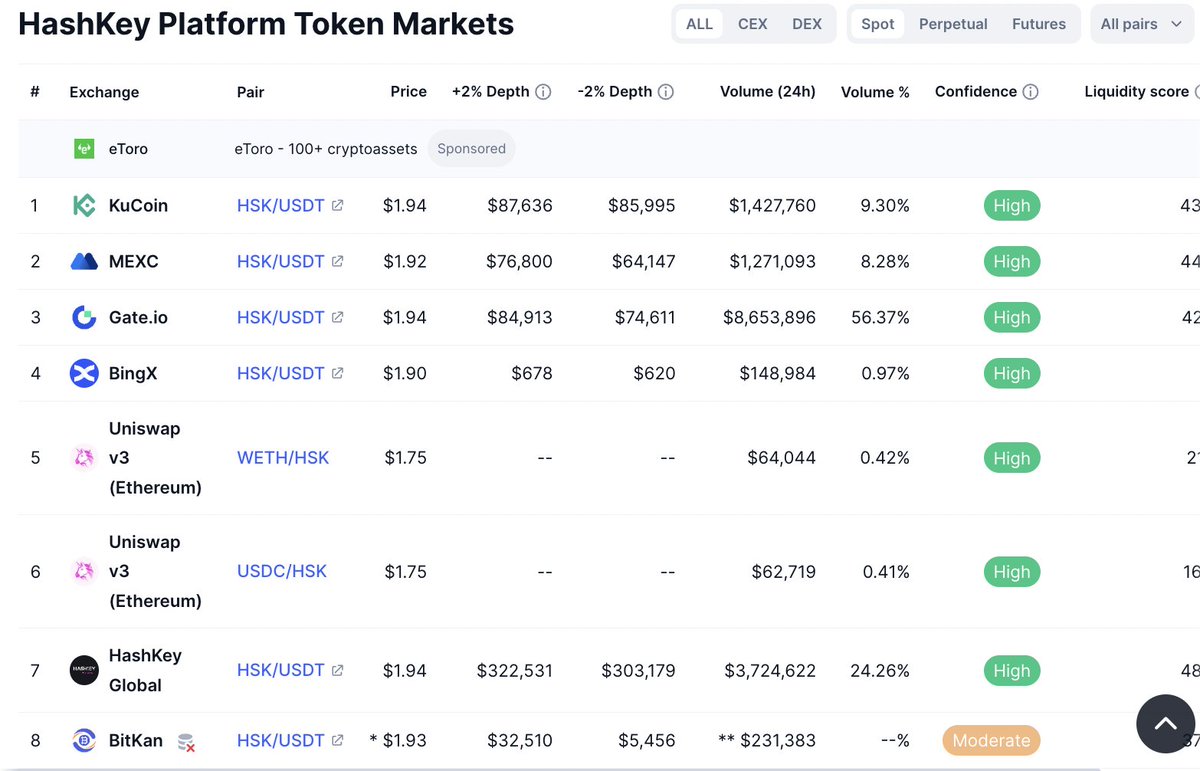Click external link icon in BingX row
1200x771 pixels.
[x=338, y=373]
